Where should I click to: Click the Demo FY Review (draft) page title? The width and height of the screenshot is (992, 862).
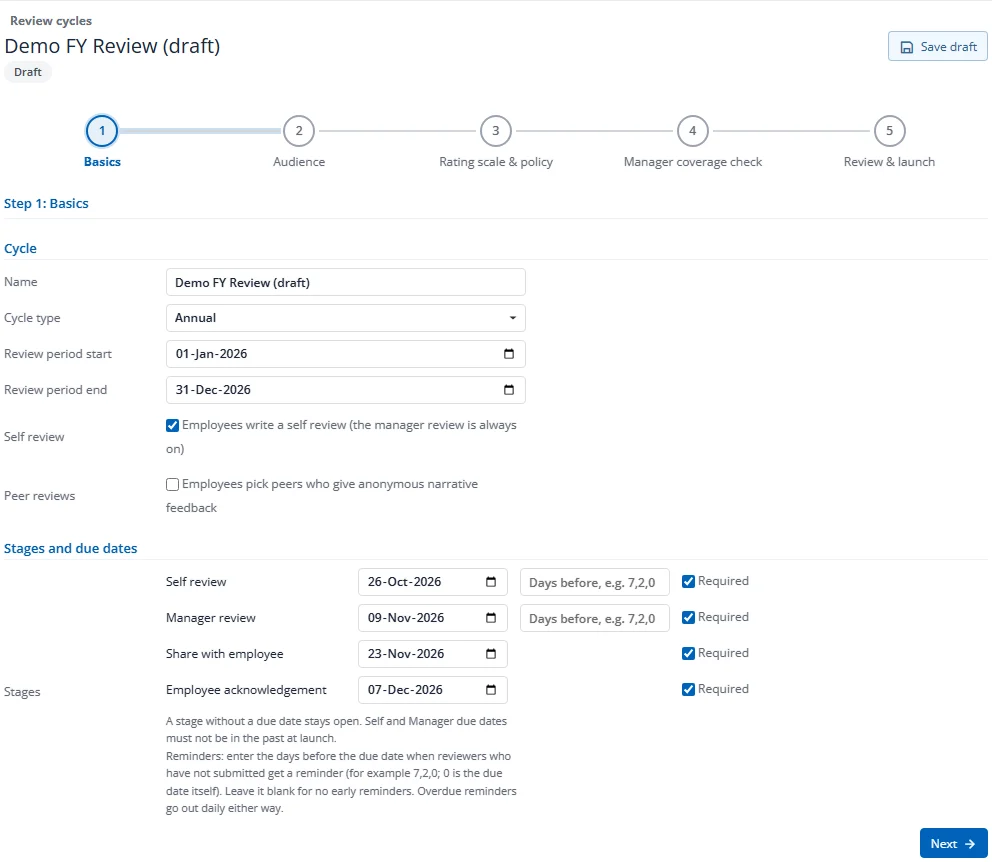113,46
